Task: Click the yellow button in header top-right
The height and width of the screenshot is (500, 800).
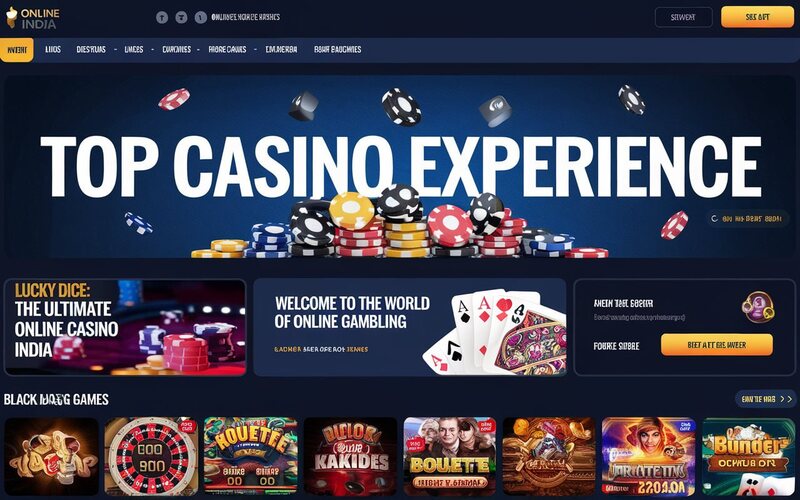Action: coord(757,17)
